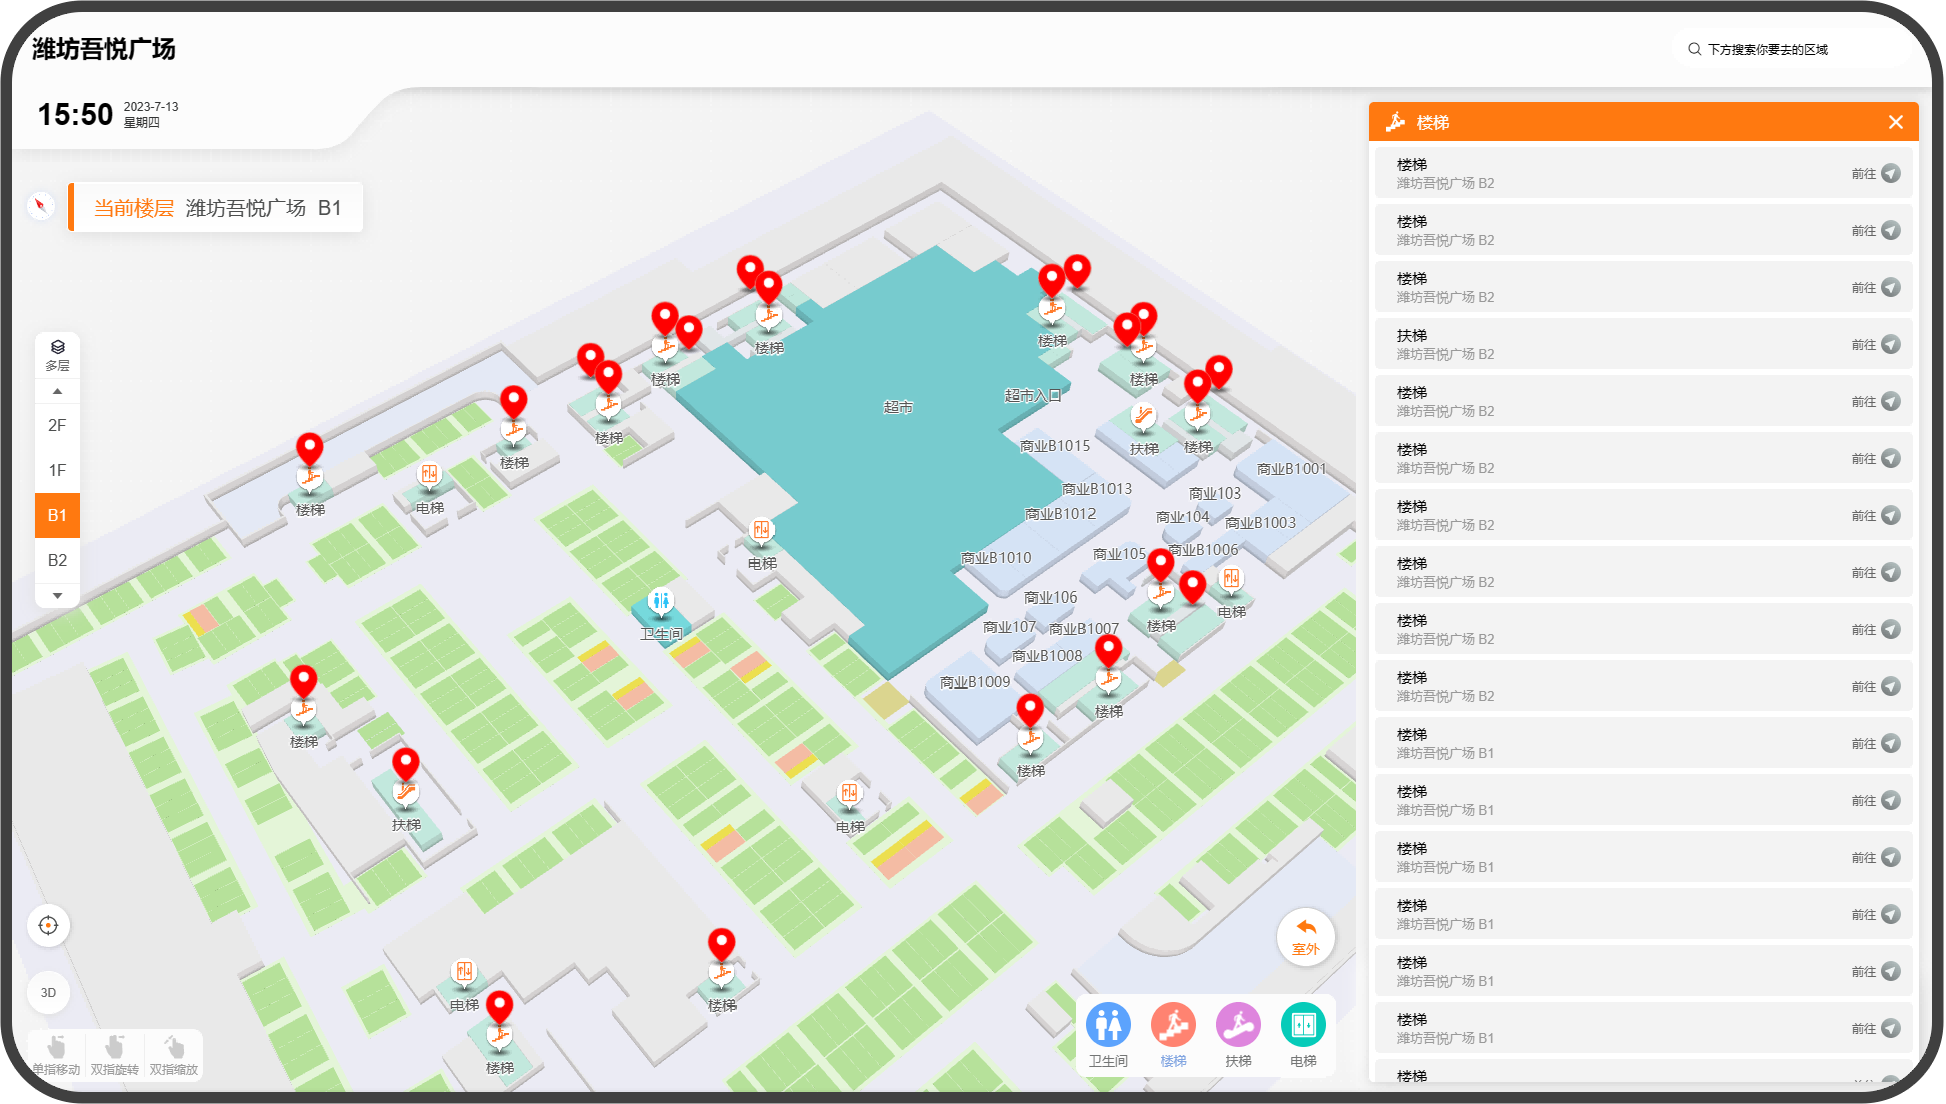Screen dimensions: 1946x1104
Task: Switch to floor B2
Action: [x=57, y=560]
